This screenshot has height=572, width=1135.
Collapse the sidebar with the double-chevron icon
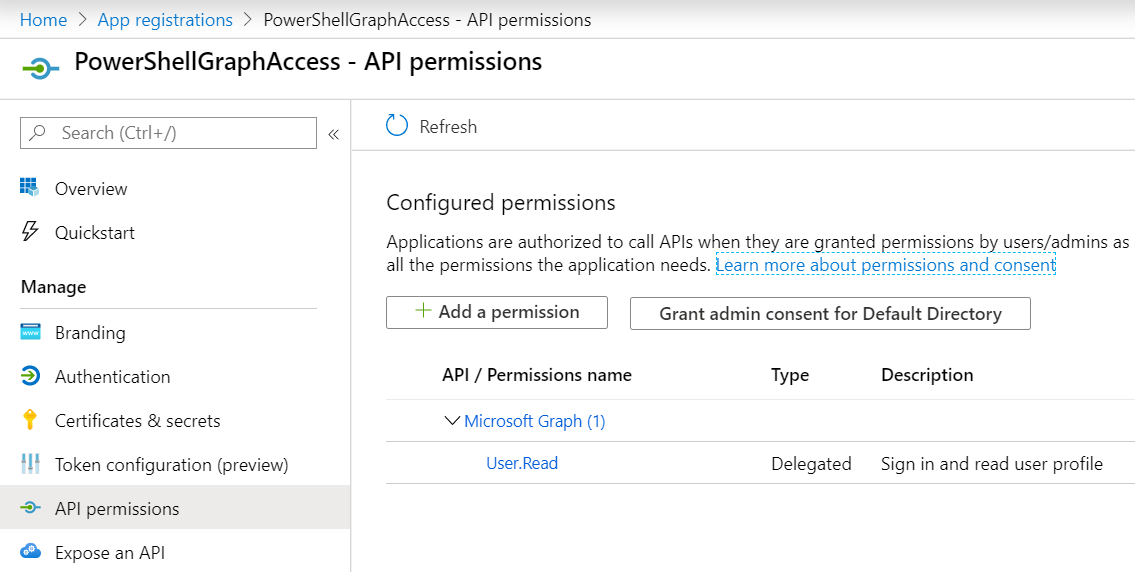tap(334, 134)
